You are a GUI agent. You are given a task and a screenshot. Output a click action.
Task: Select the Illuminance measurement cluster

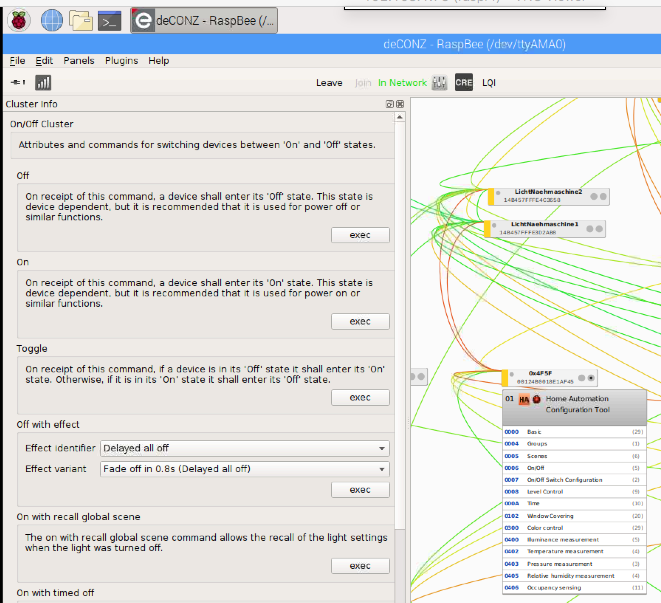(574, 540)
